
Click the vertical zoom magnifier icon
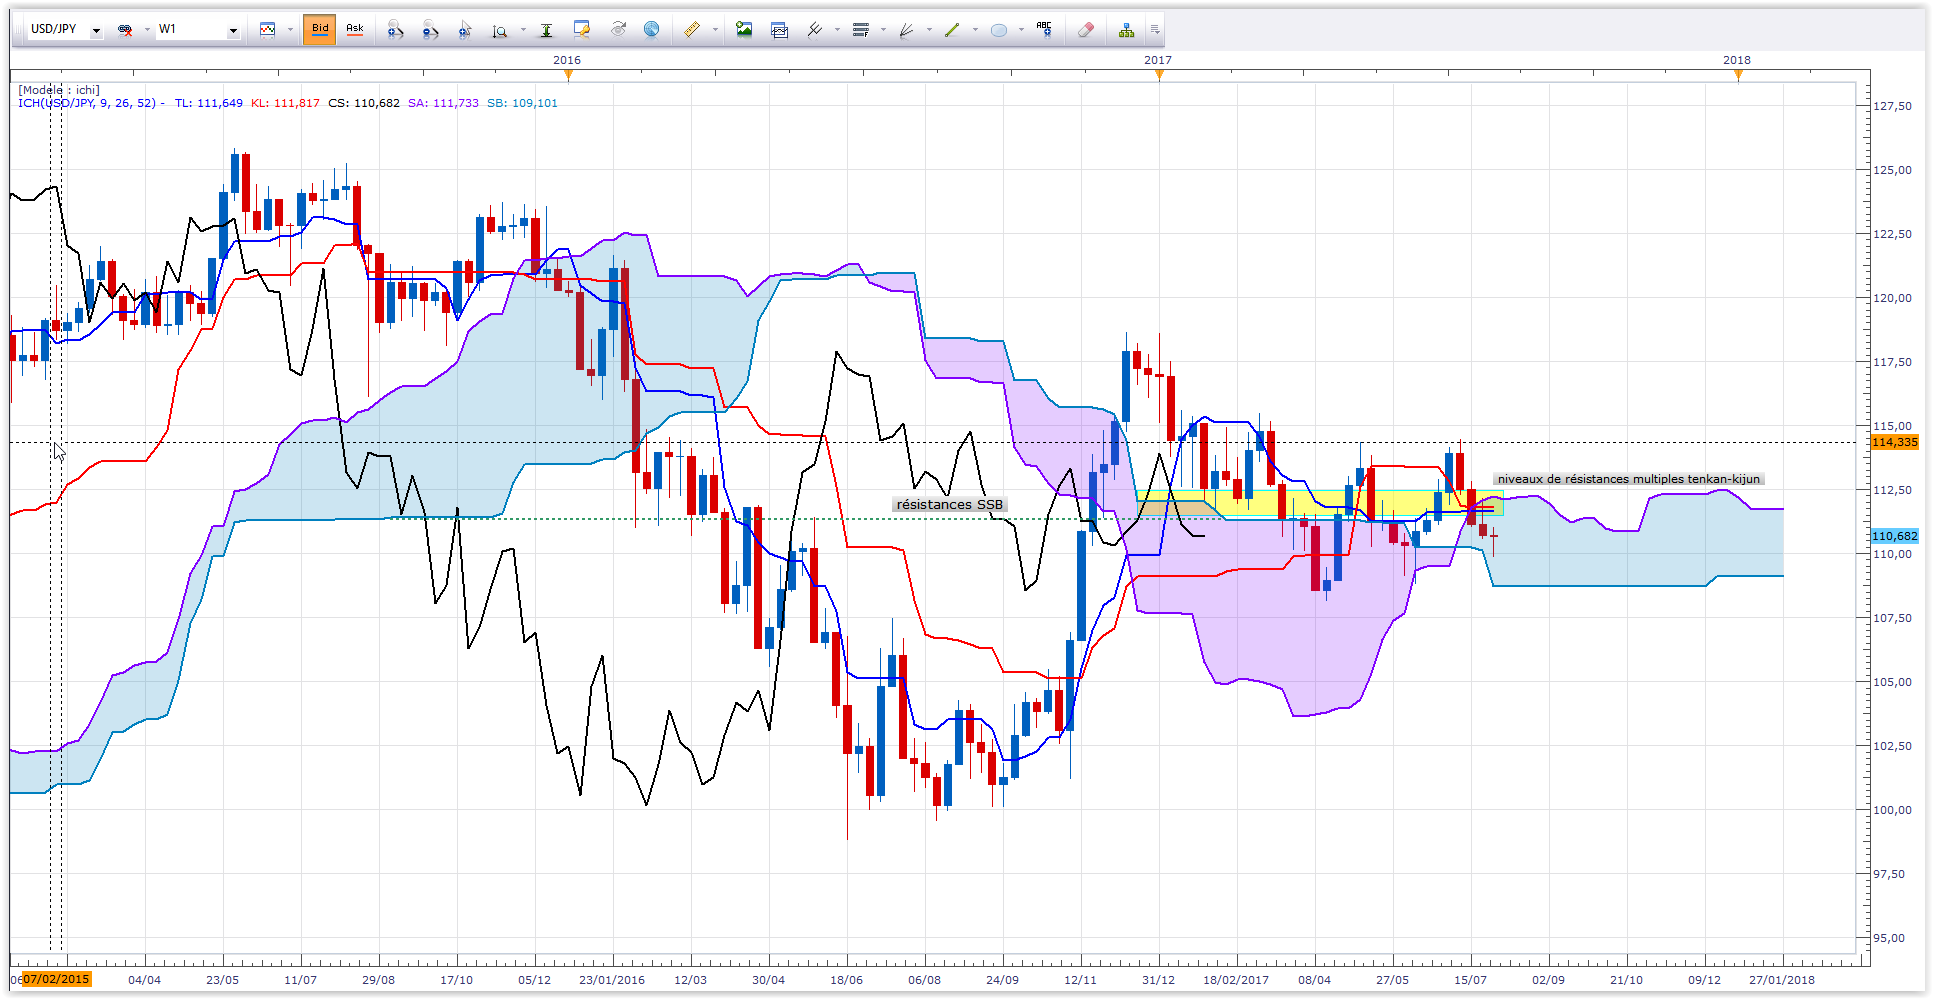click(x=500, y=30)
